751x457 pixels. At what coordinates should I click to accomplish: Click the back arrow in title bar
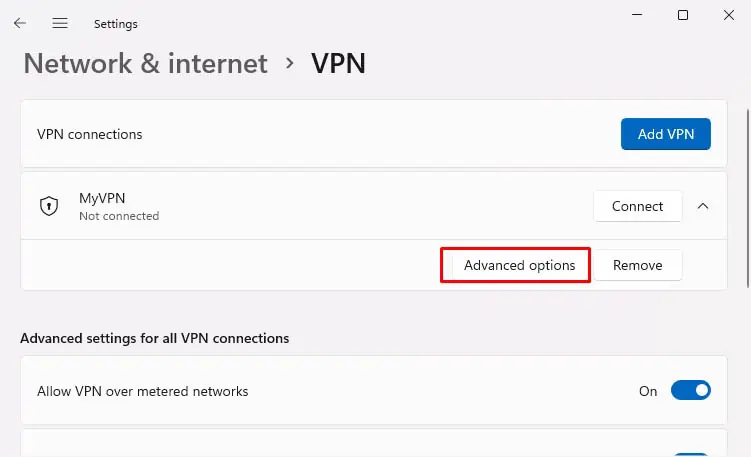20,23
